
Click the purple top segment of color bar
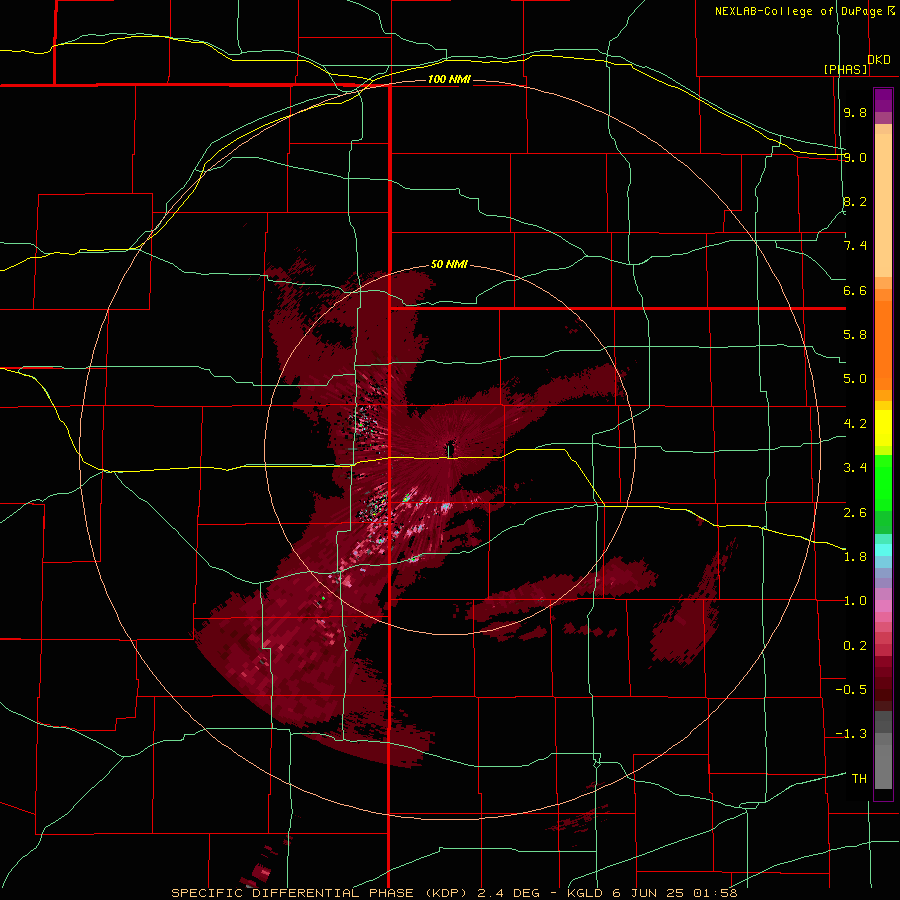[x=883, y=100]
